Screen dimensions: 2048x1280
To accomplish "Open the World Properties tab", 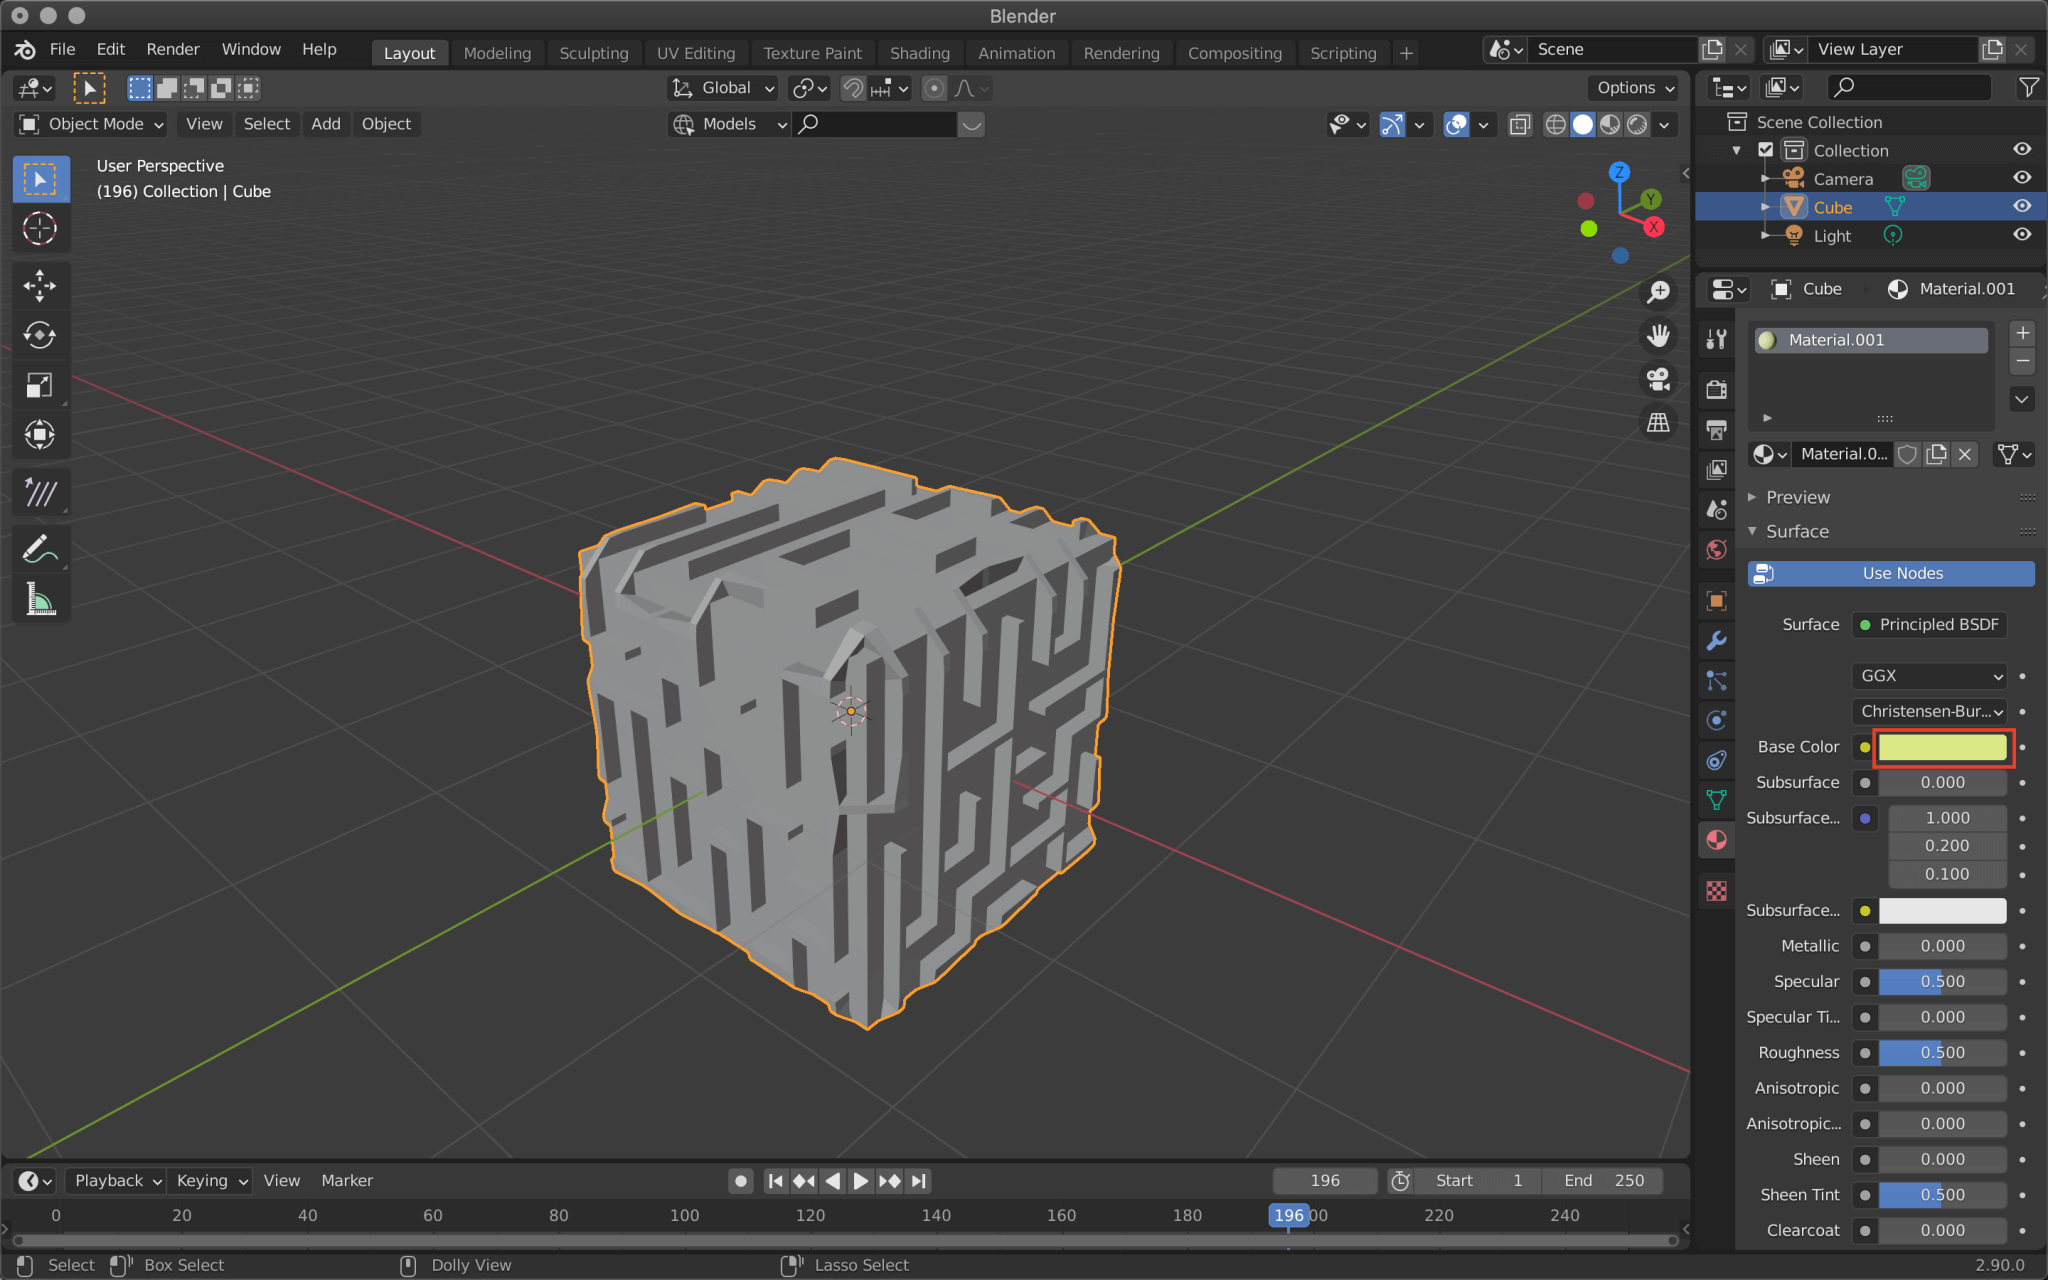I will (x=1716, y=549).
